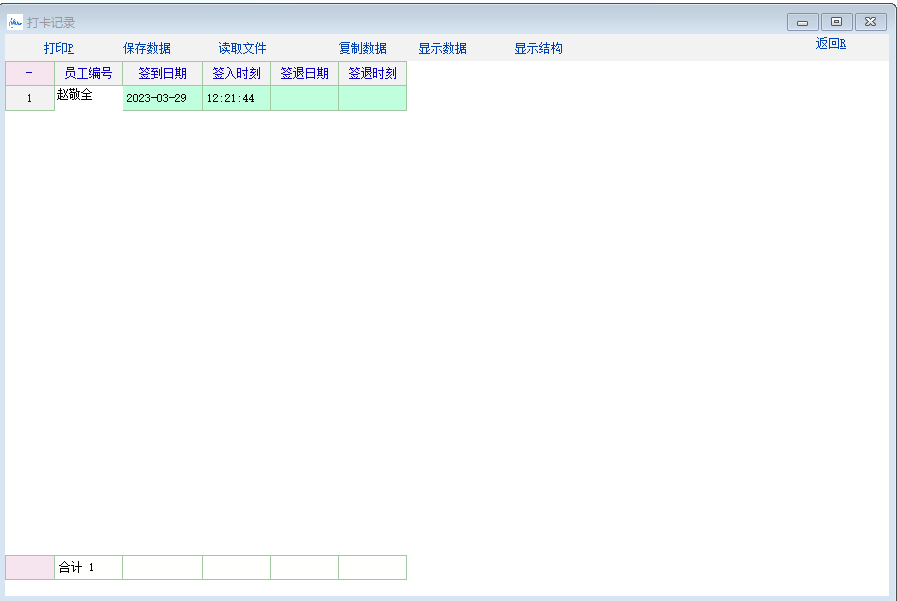Choose 显示数据 in the toolbar
The image size is (897, 601).
click(442, 48)
